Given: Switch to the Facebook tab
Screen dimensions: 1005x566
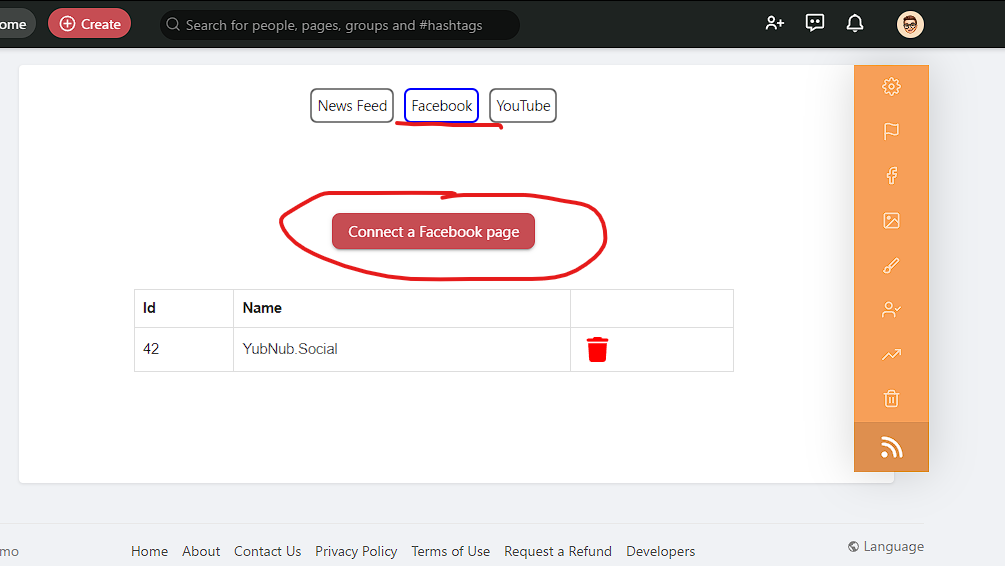Looking at the screenshot, I should pyautogui.click(x=441, y=106).
